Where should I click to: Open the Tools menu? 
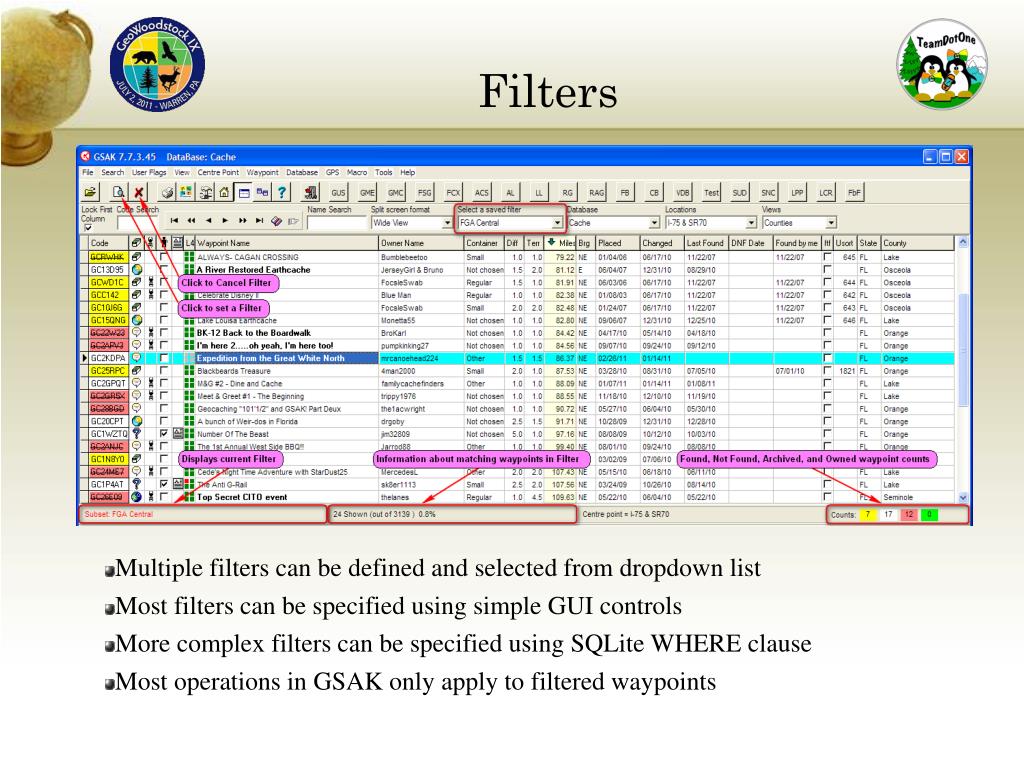click(x=383, y=172)
